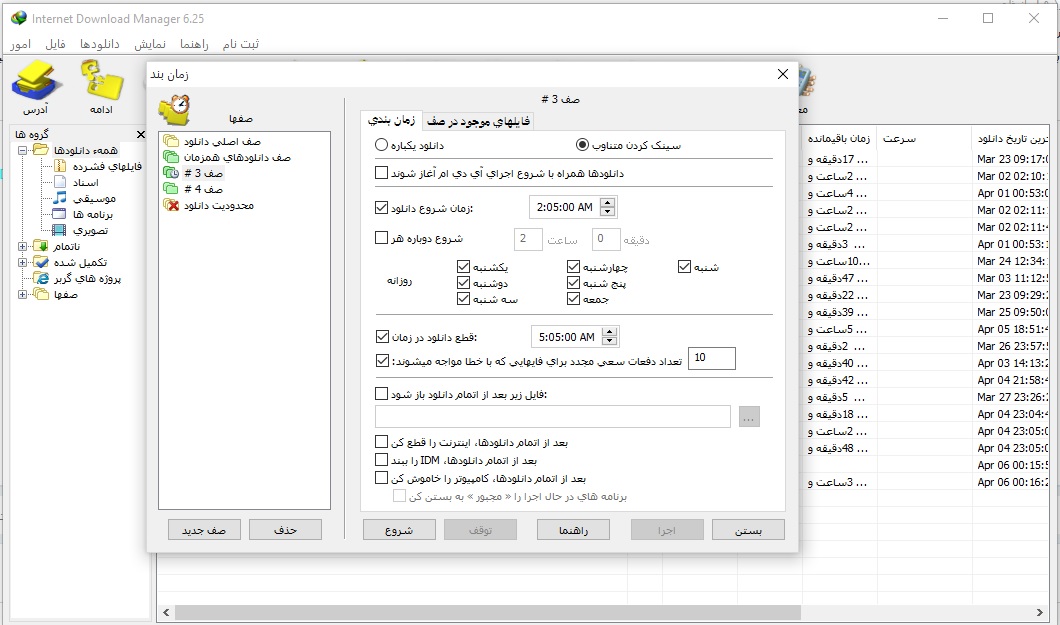Viewport: 1060px width, 625px height.
Task: Select the دانلود یکباره radio option
Action: point(382,145)
